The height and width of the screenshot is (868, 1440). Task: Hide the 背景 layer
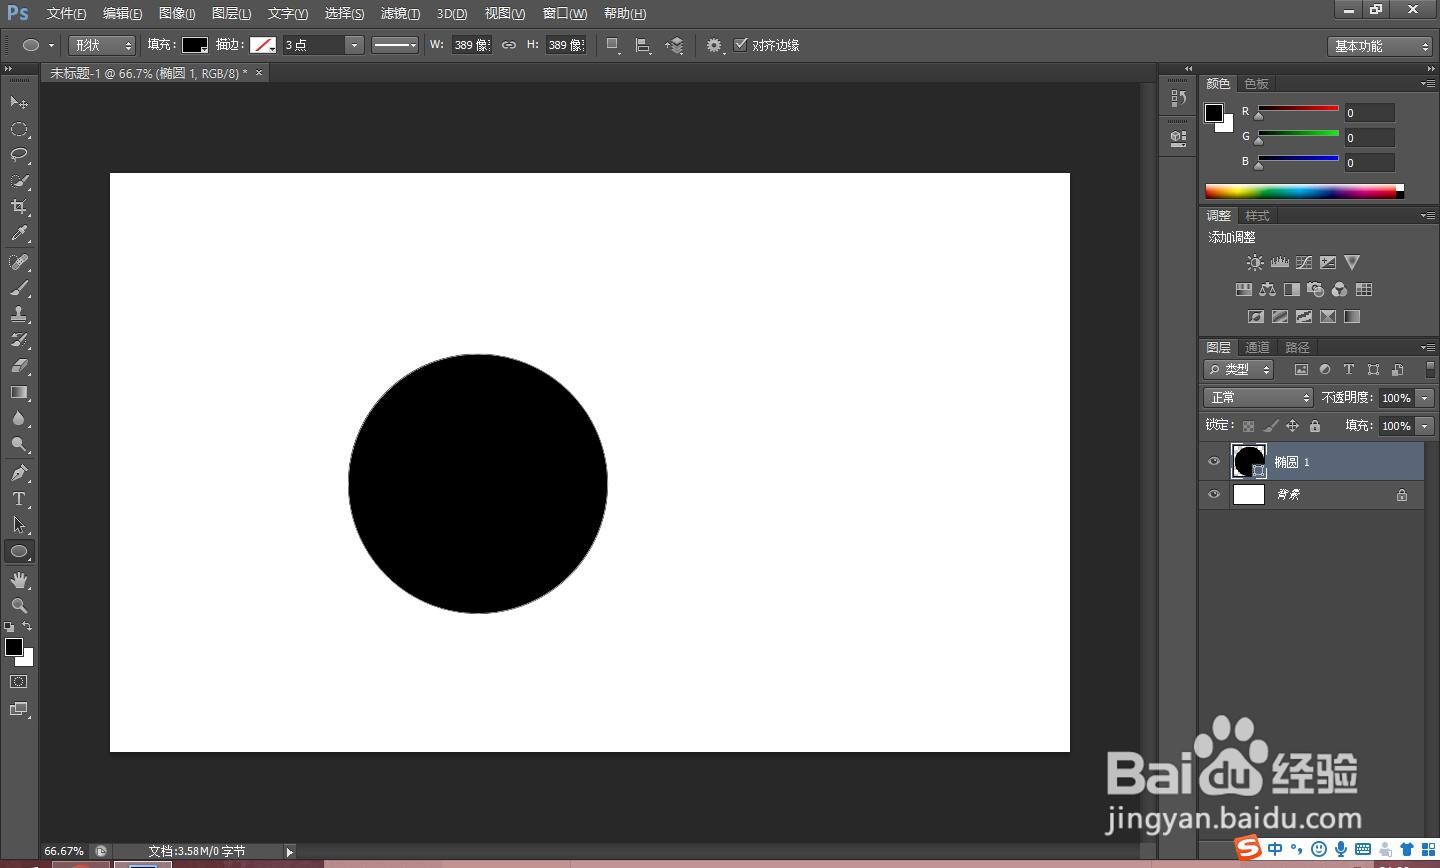(1214, 495)
